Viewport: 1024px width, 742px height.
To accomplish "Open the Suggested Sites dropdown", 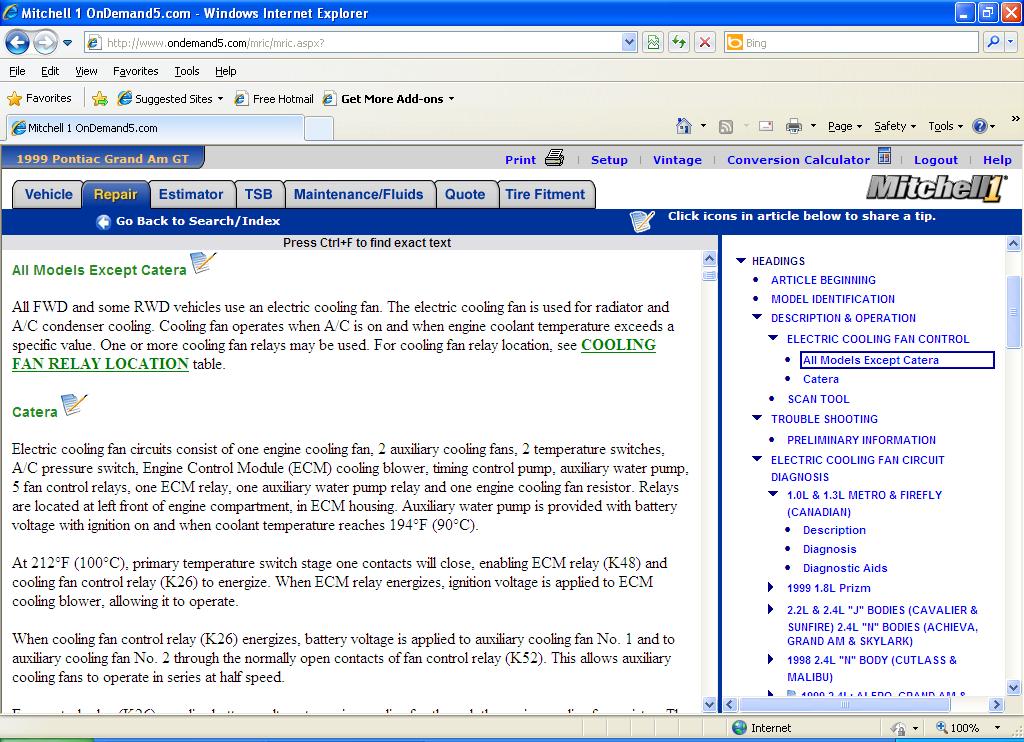I will [x=220, y=99].
